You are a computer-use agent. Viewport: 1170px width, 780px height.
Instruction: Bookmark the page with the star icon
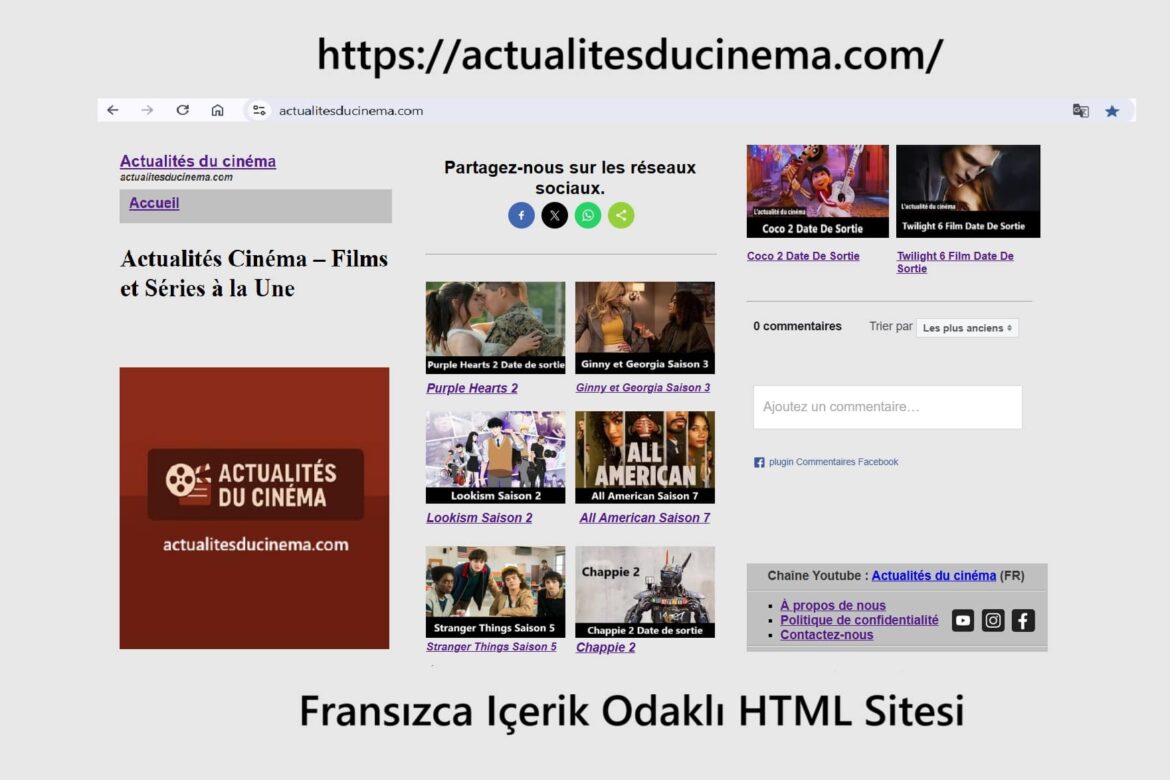coord(1112,111)
